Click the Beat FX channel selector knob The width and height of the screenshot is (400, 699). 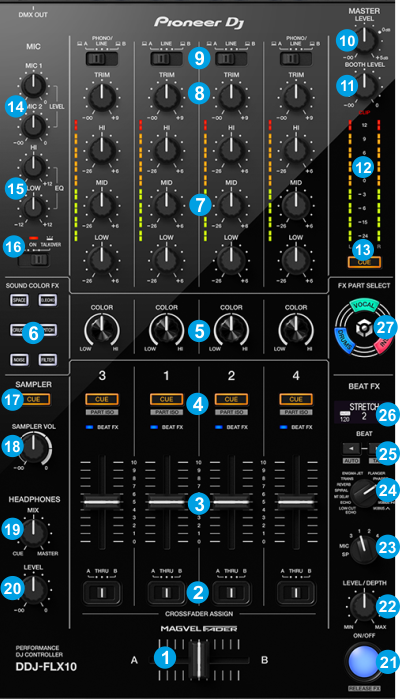363,549
